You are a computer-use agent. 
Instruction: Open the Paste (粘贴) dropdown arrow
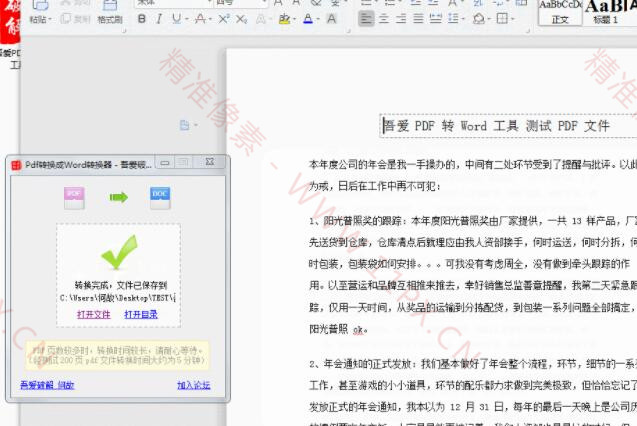[50, 19]
